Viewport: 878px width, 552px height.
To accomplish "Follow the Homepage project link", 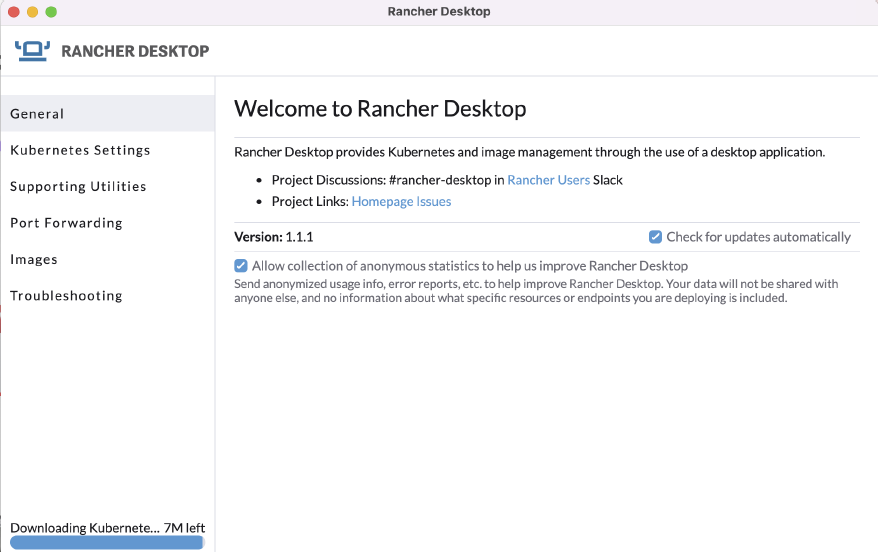I will tap(381, 202).
